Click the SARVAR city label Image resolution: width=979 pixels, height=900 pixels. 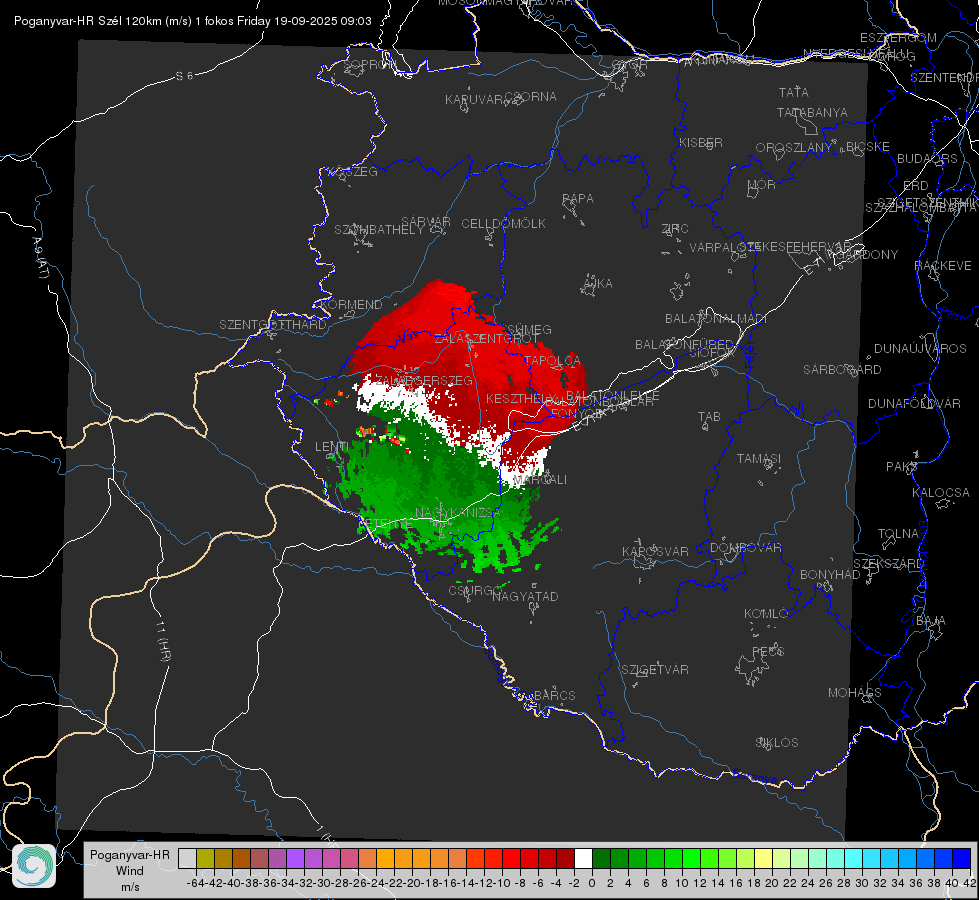pos(426,222)
